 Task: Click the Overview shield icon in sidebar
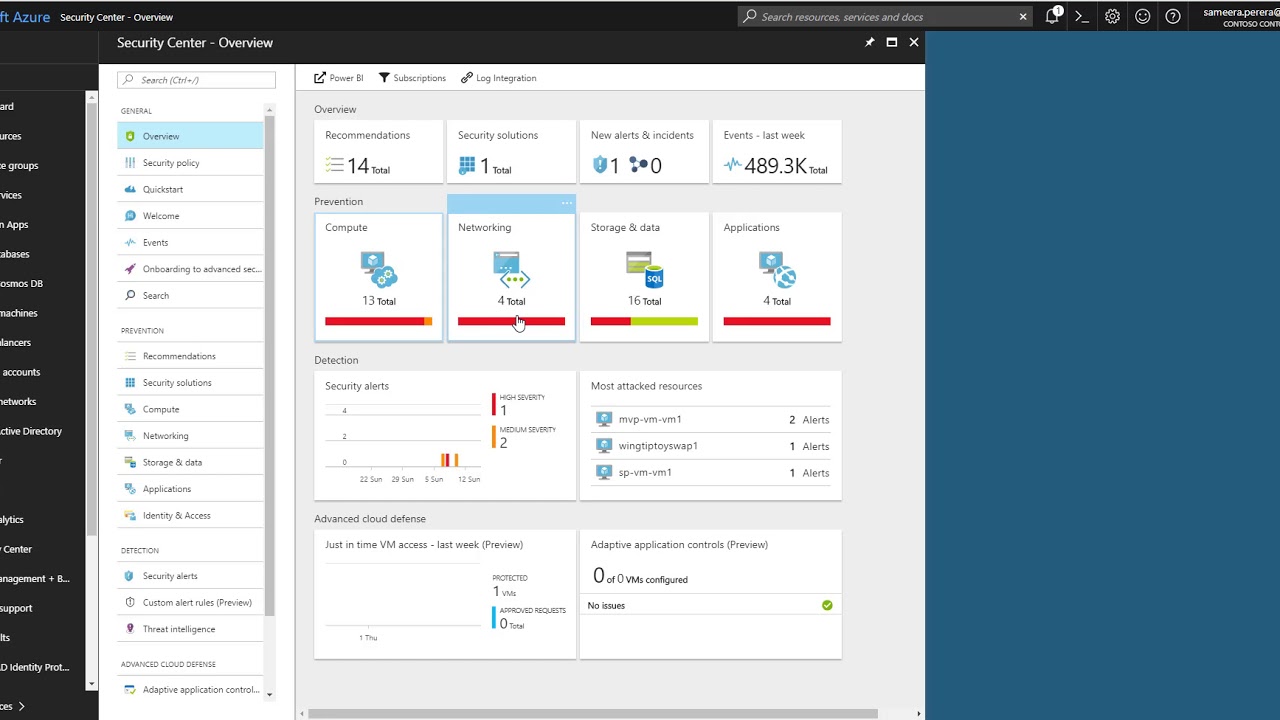pos(130,136)
